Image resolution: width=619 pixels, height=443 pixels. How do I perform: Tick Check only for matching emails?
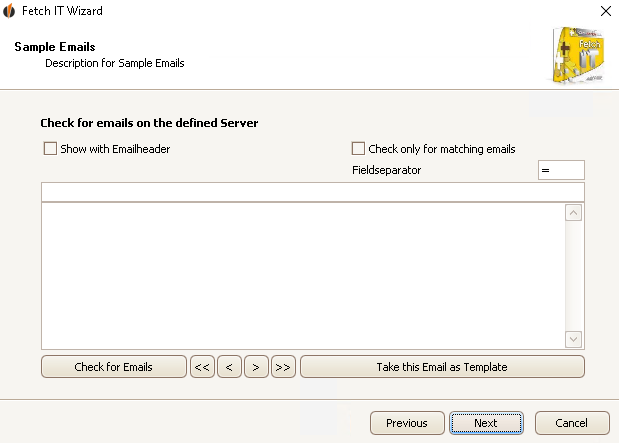click(x=358, y=149)
